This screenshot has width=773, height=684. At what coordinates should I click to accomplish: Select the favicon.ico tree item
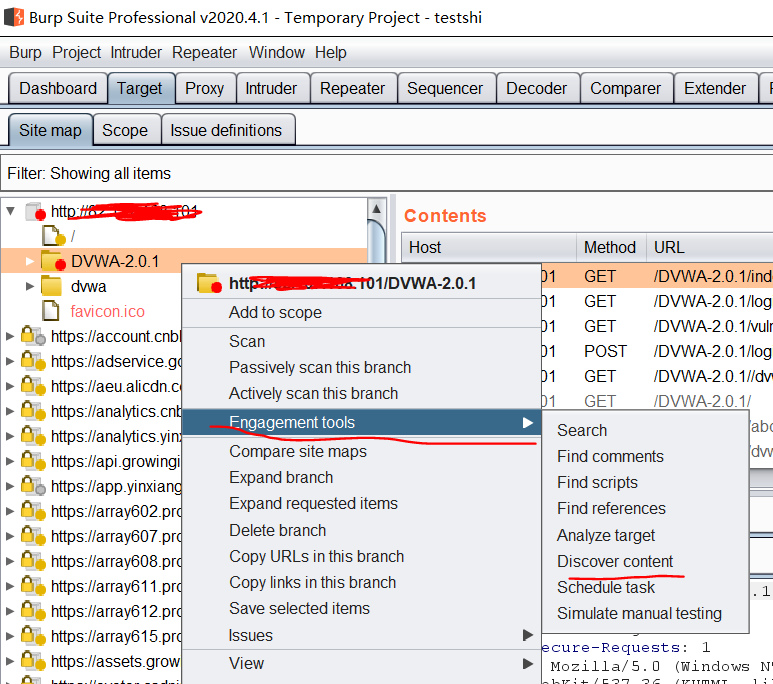point(107,311)
